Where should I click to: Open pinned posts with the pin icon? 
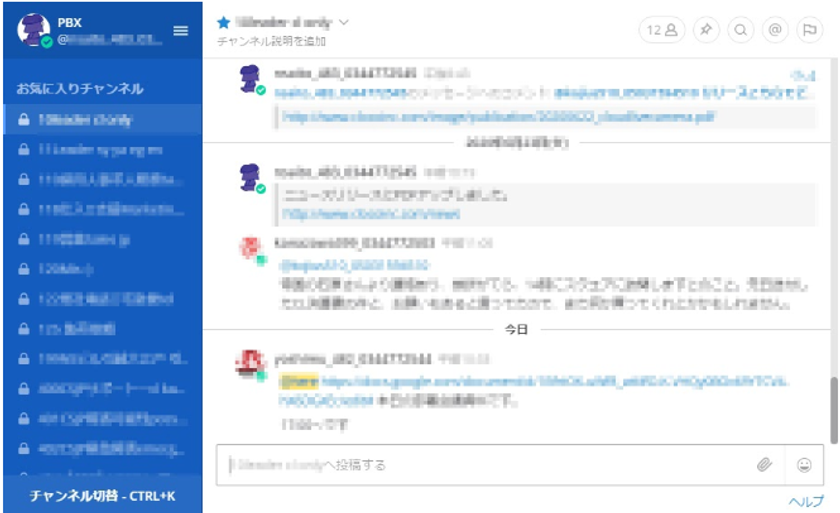click(706, 30)
